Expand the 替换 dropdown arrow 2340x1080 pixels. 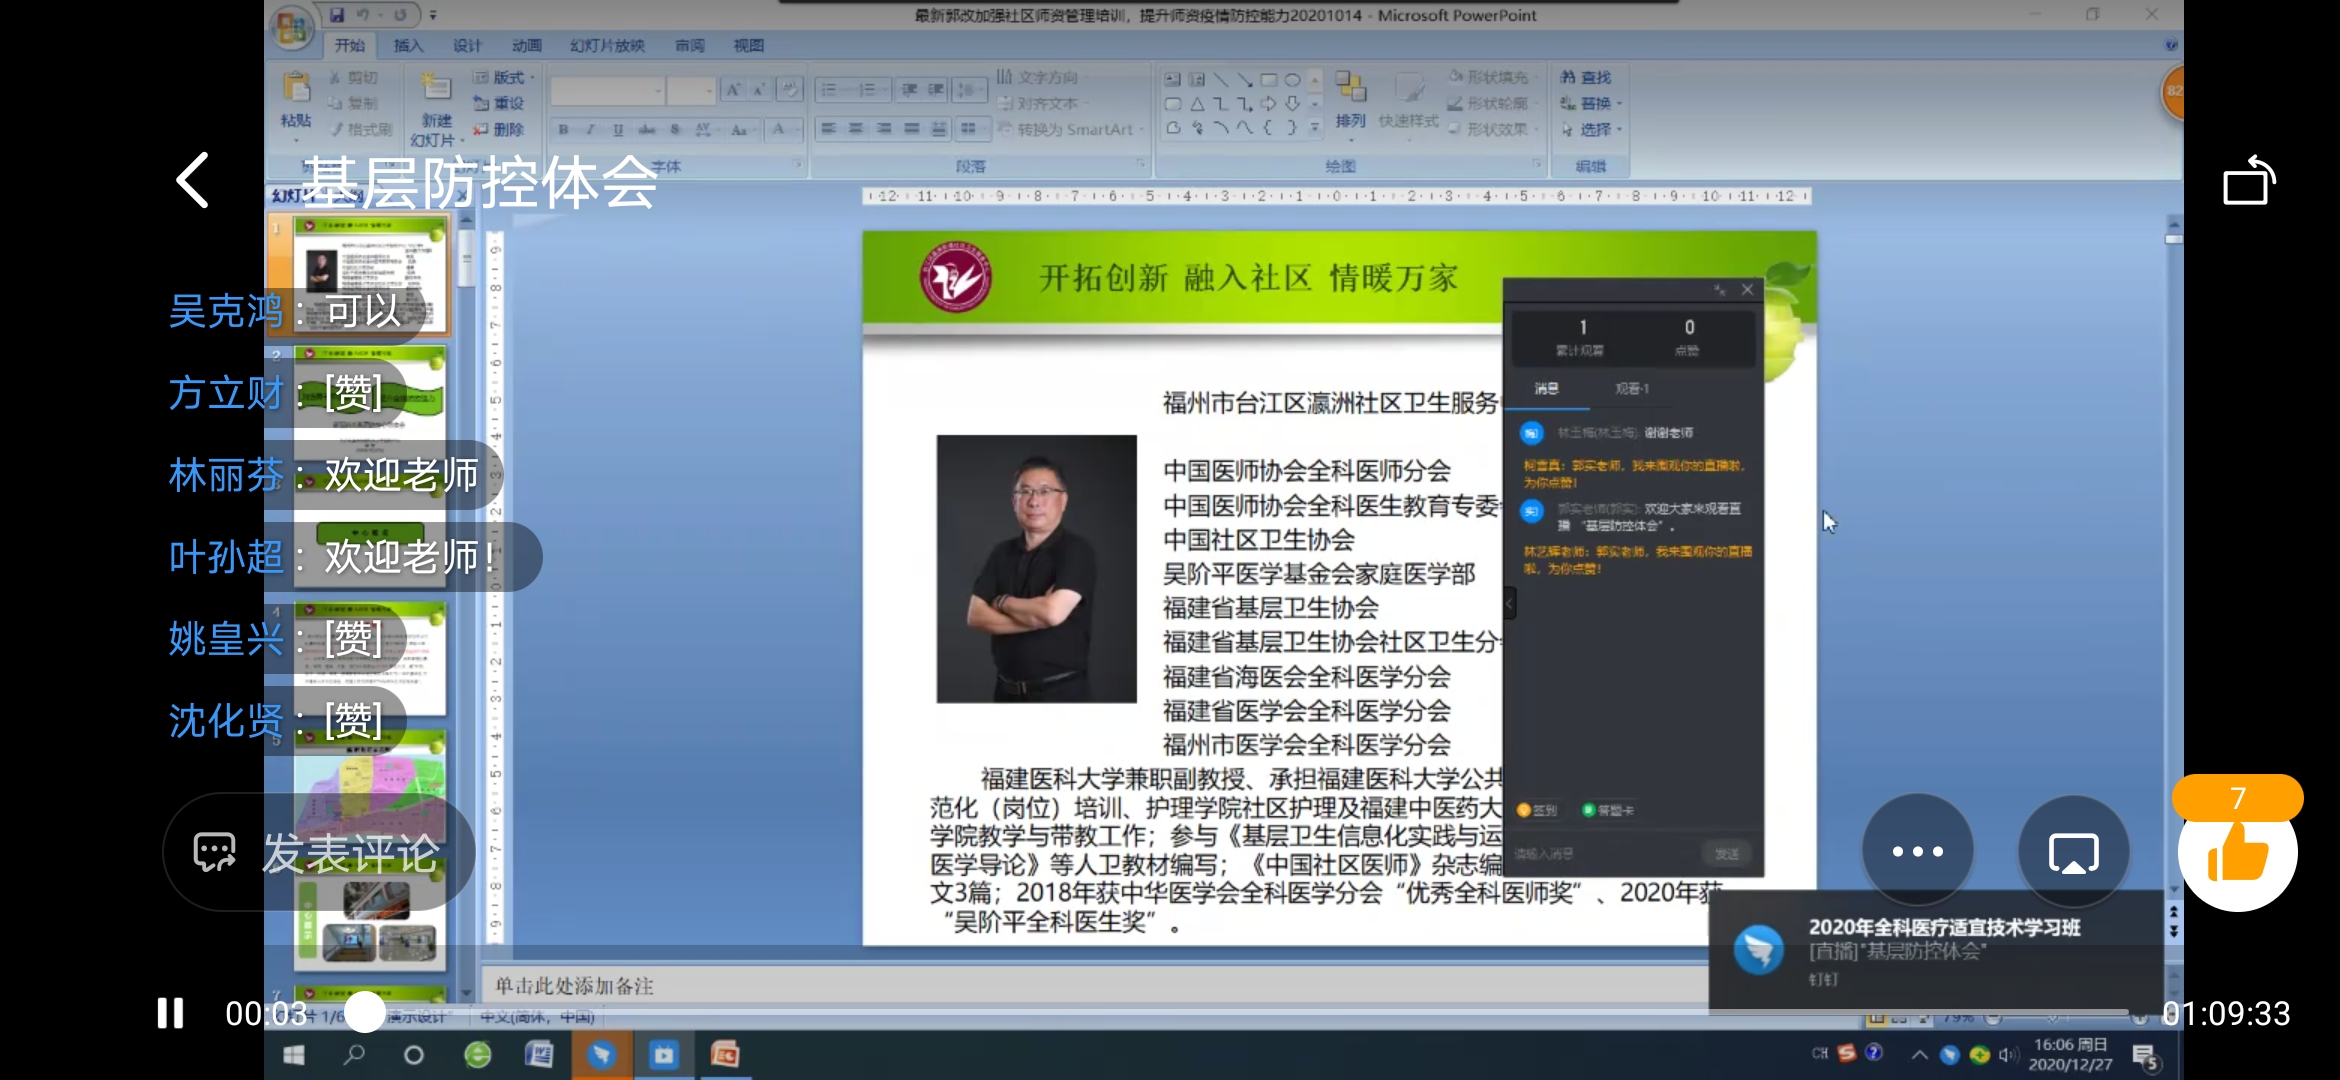1619,104
